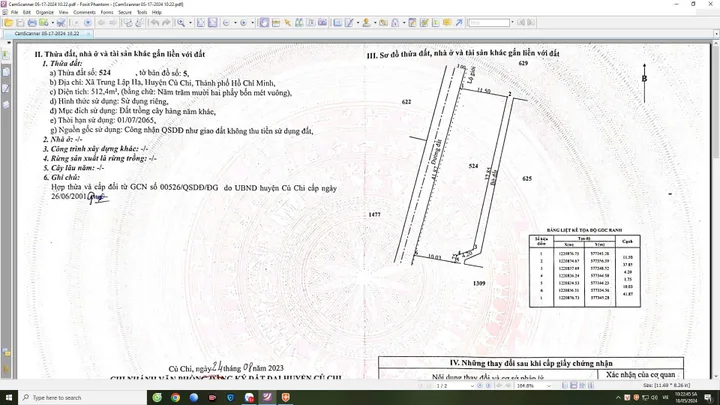Click the Type here to search box
This screenshot has height=405, width=720.
(83, 397)
